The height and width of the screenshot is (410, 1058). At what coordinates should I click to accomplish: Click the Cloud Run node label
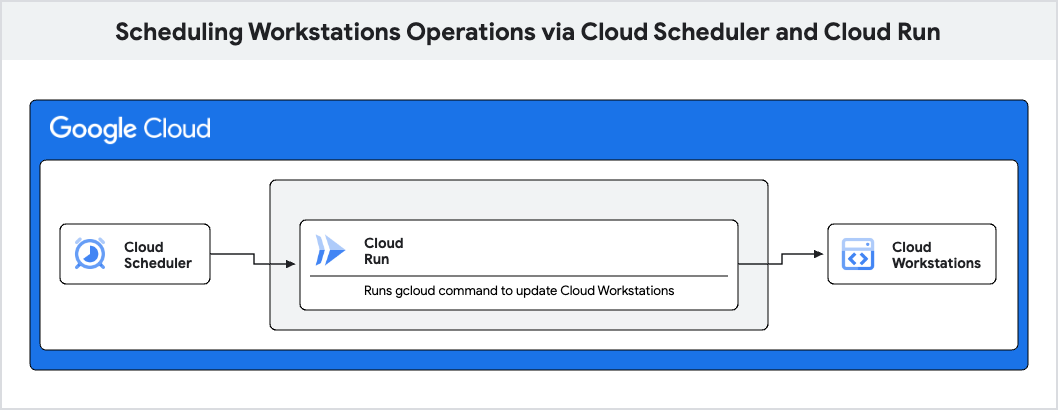(x=383, y=251)
